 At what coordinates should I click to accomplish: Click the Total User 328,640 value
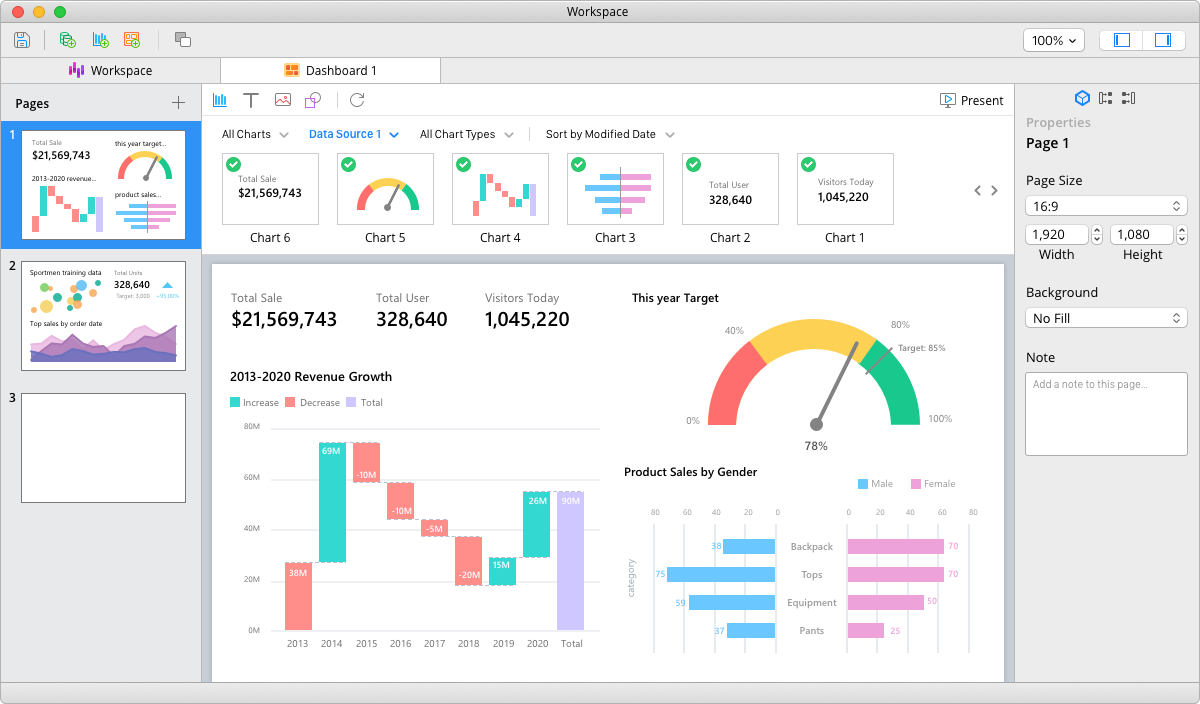[x=412, y=320]
